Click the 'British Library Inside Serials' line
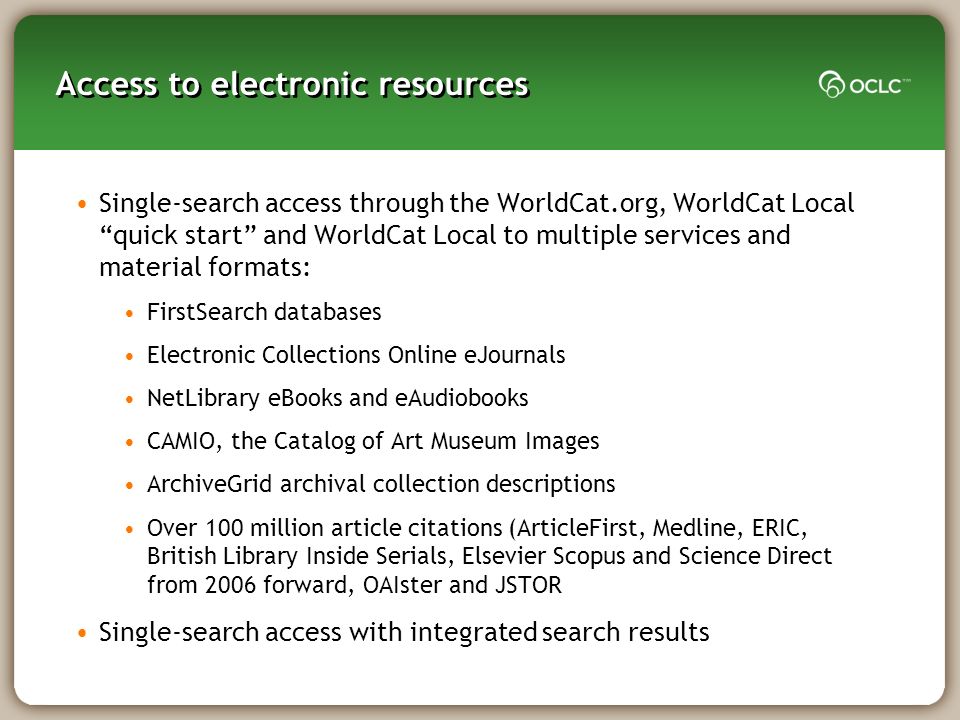The height and width of the screenshot is (720, 960). point(489,556)
